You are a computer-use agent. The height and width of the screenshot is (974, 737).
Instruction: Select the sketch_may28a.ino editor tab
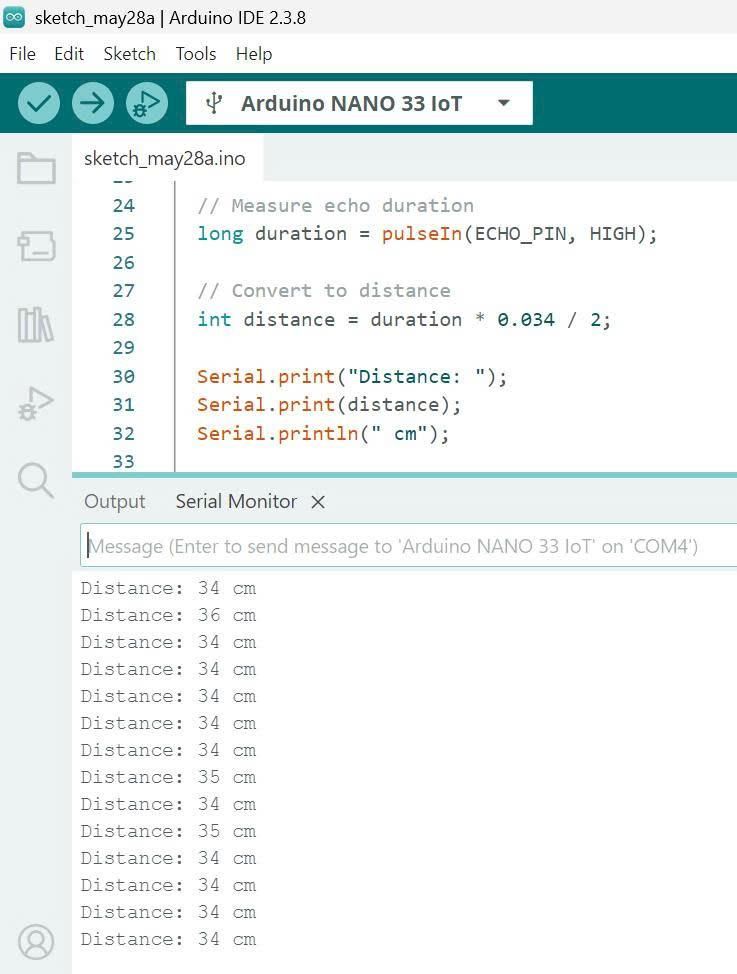pos(165,158)
